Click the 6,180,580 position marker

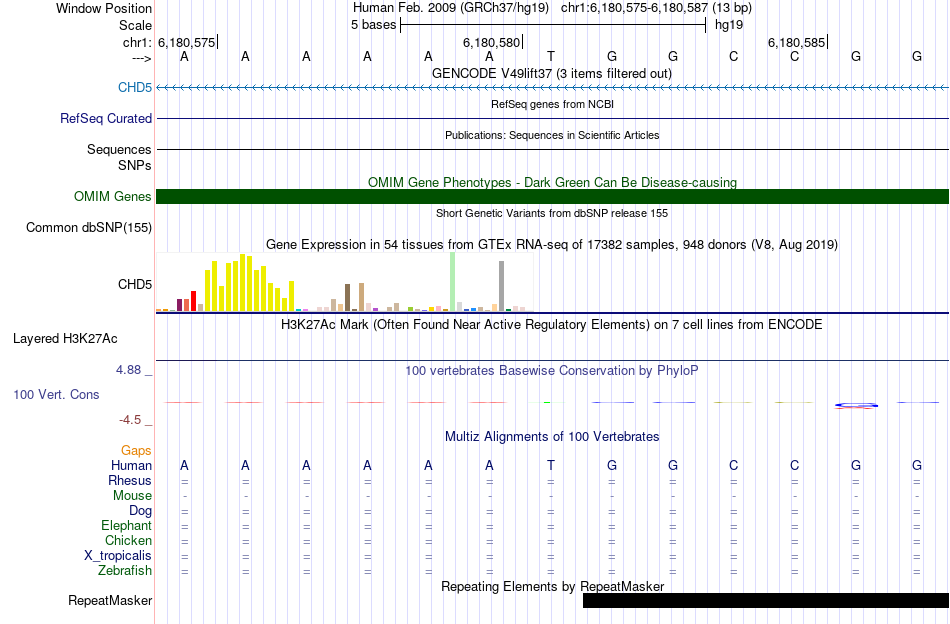[x=491, y=42]
